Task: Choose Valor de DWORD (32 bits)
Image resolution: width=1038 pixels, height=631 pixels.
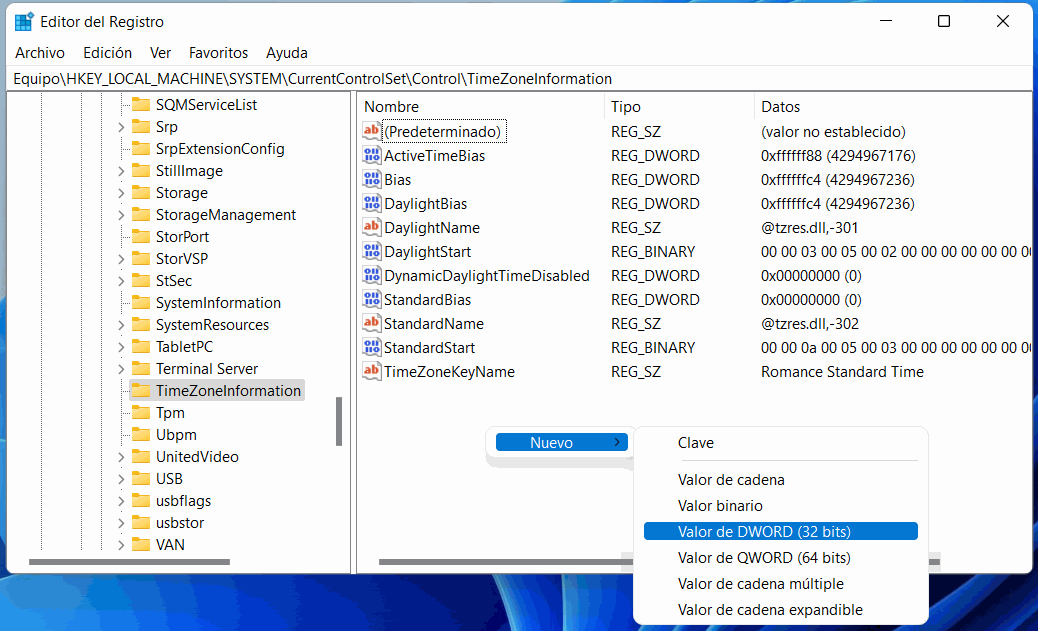Action: tap(764, 532)
